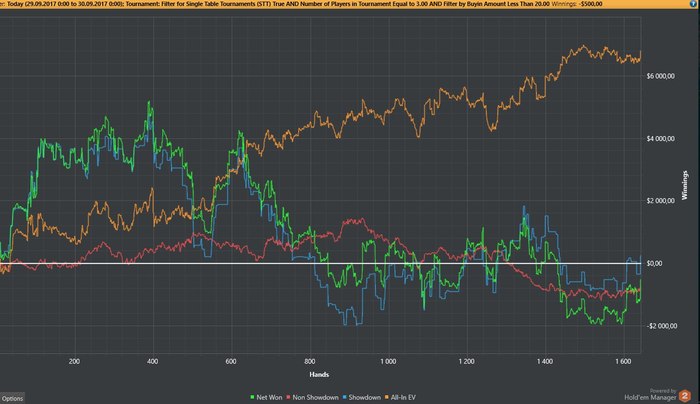Select the Net Won legend label
This screenshot has width=700, height=404.
click(x=269, y=397)
